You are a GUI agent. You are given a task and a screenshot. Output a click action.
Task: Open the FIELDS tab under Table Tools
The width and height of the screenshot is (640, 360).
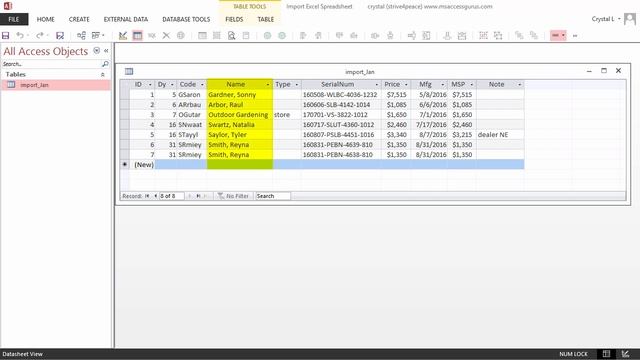(234, 19)
